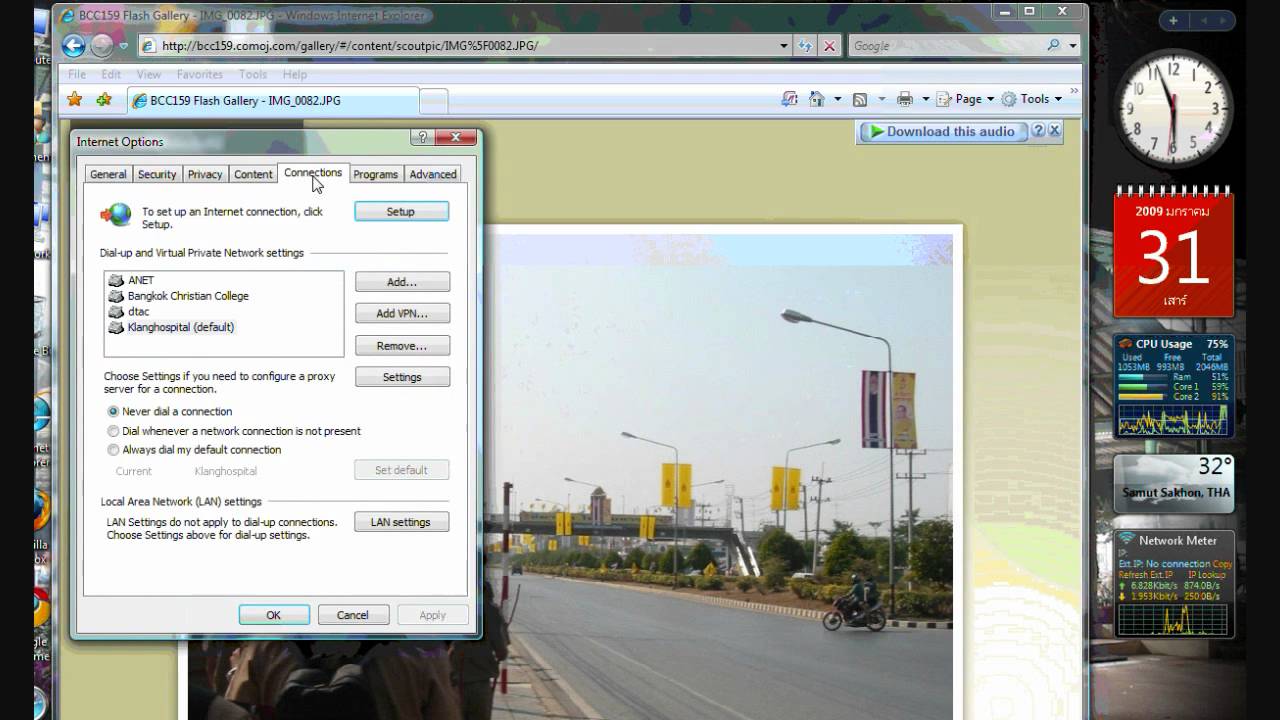Screen dimensions: 1280x720
Task: Open LAN settings
Action: pos(401,522)
